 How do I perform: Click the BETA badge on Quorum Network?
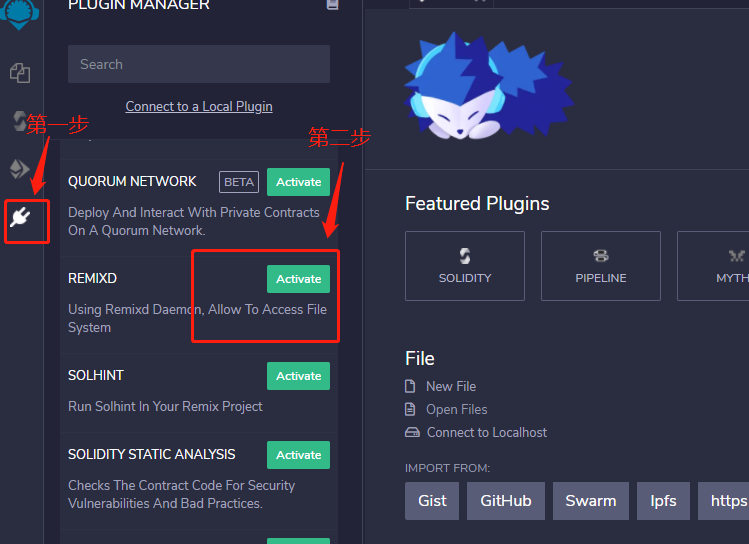click(239, 182)
